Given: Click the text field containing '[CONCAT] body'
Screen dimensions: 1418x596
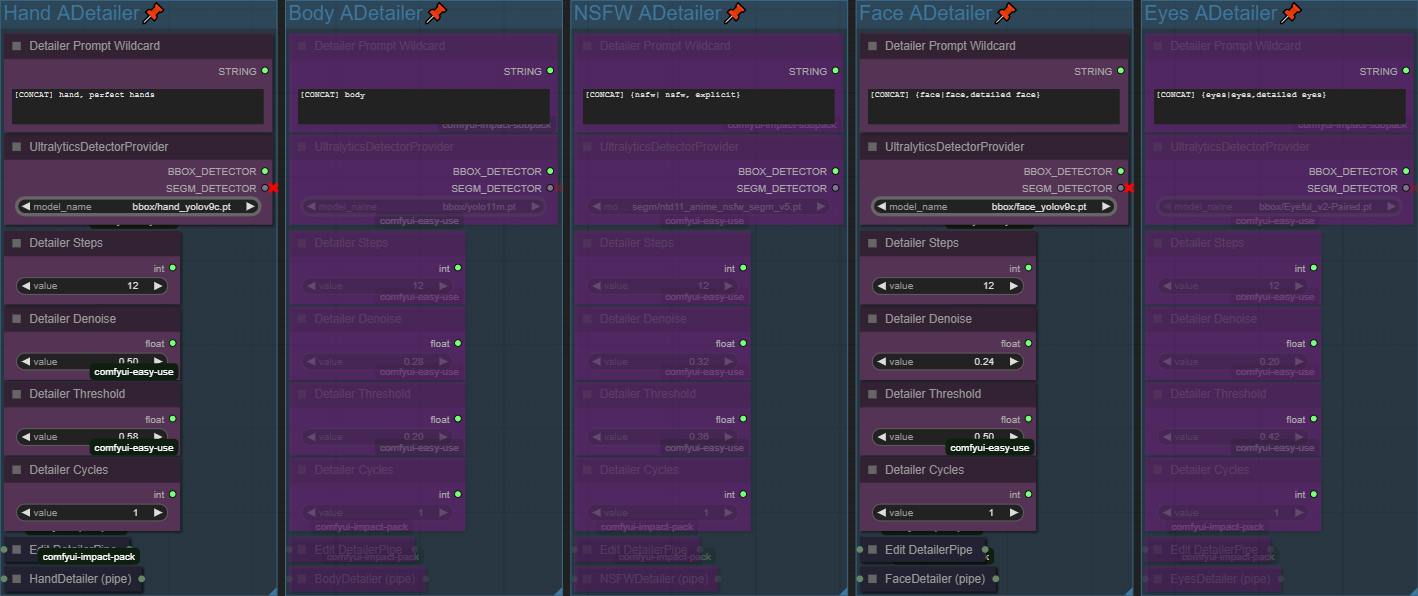Looking at the screenshot, I should pyautogui.click(x=424, y=106).
